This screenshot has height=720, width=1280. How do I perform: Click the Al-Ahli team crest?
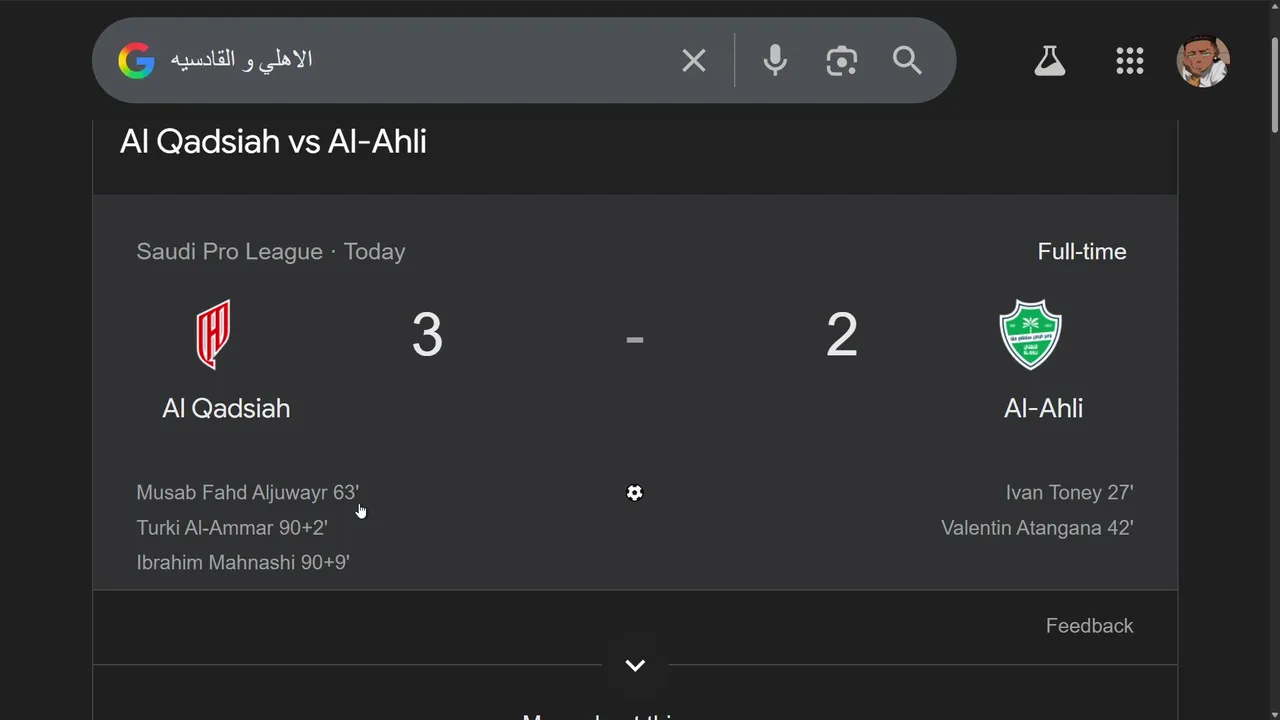(1030, 335)
